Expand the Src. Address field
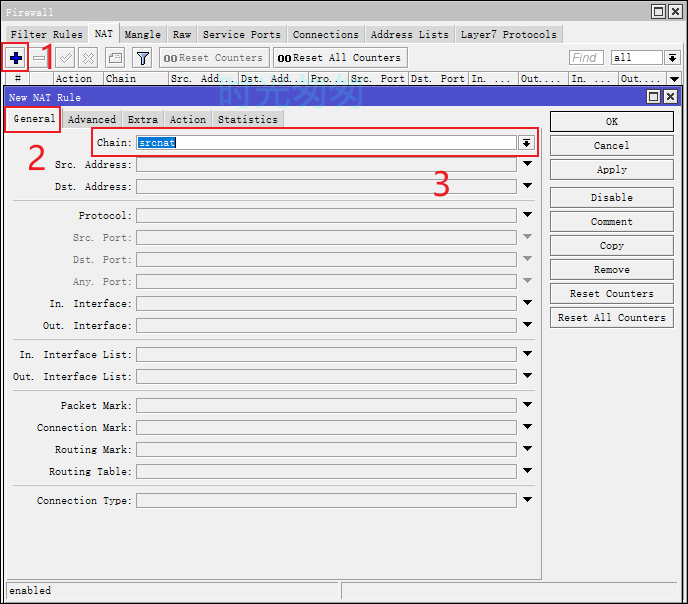This screenshot has width=688, height=604. pos(527,164)
